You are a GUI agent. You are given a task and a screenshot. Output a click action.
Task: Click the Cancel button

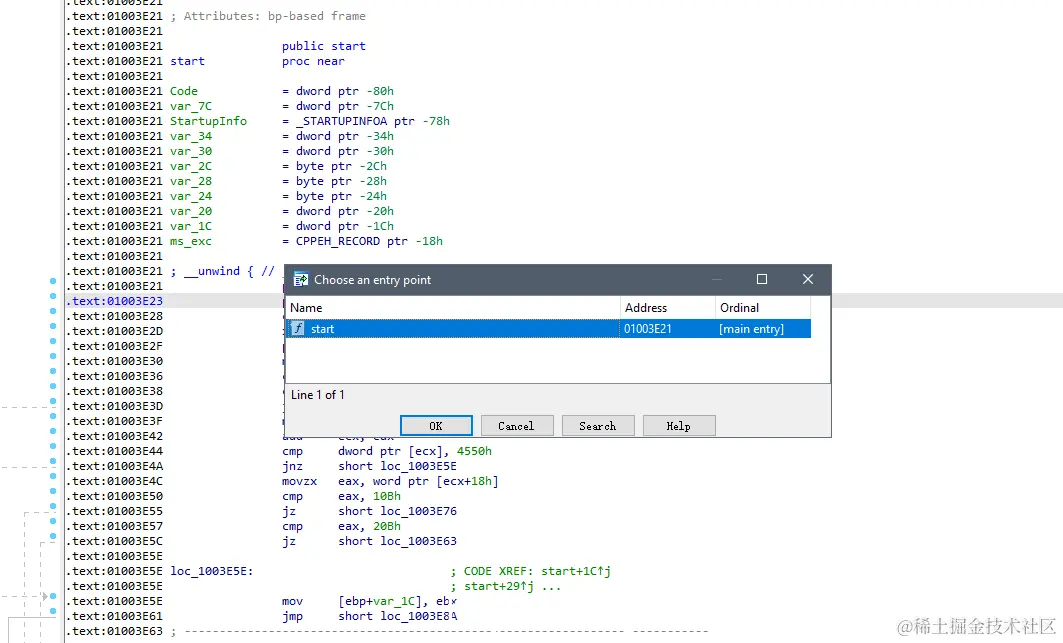[x=517, y=426]
